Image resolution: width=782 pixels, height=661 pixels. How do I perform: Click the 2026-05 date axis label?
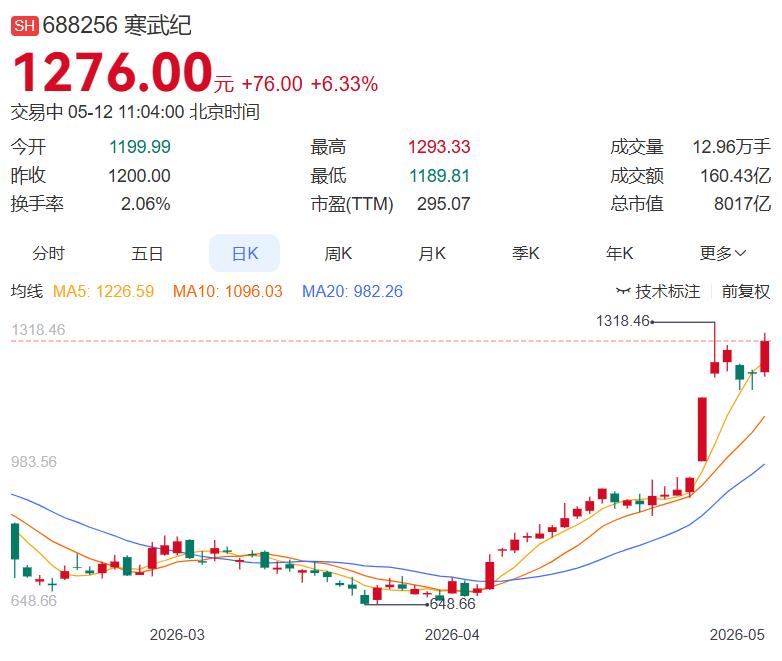click(x=737, y=635)
